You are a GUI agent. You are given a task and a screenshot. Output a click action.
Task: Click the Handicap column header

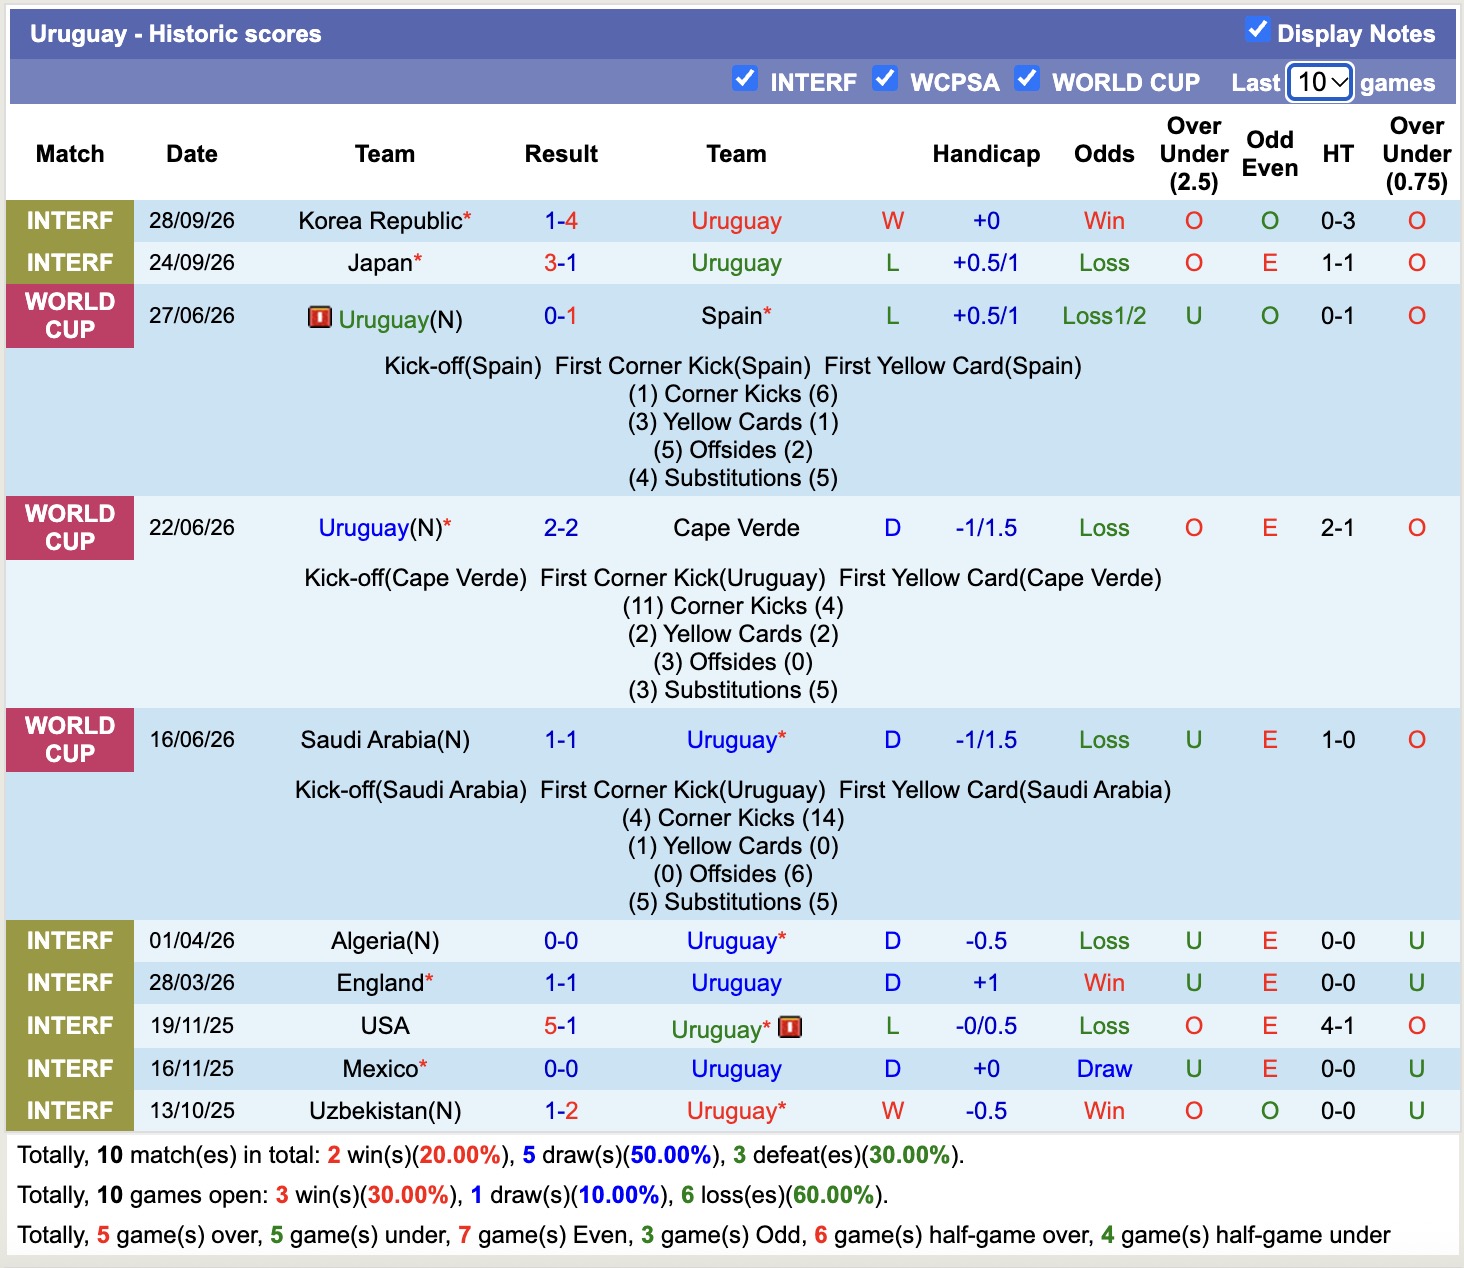point(986,154)
